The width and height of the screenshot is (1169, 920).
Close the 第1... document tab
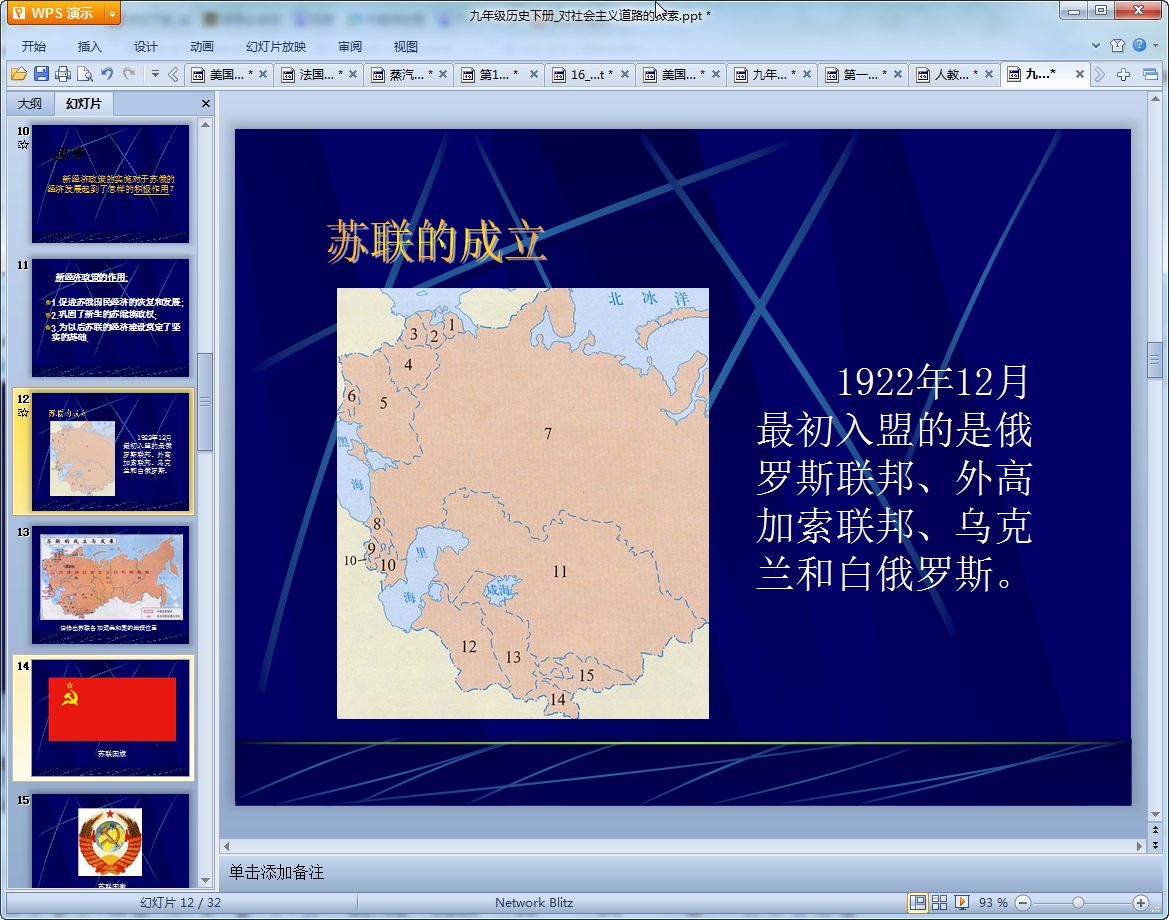click(534, 75)
